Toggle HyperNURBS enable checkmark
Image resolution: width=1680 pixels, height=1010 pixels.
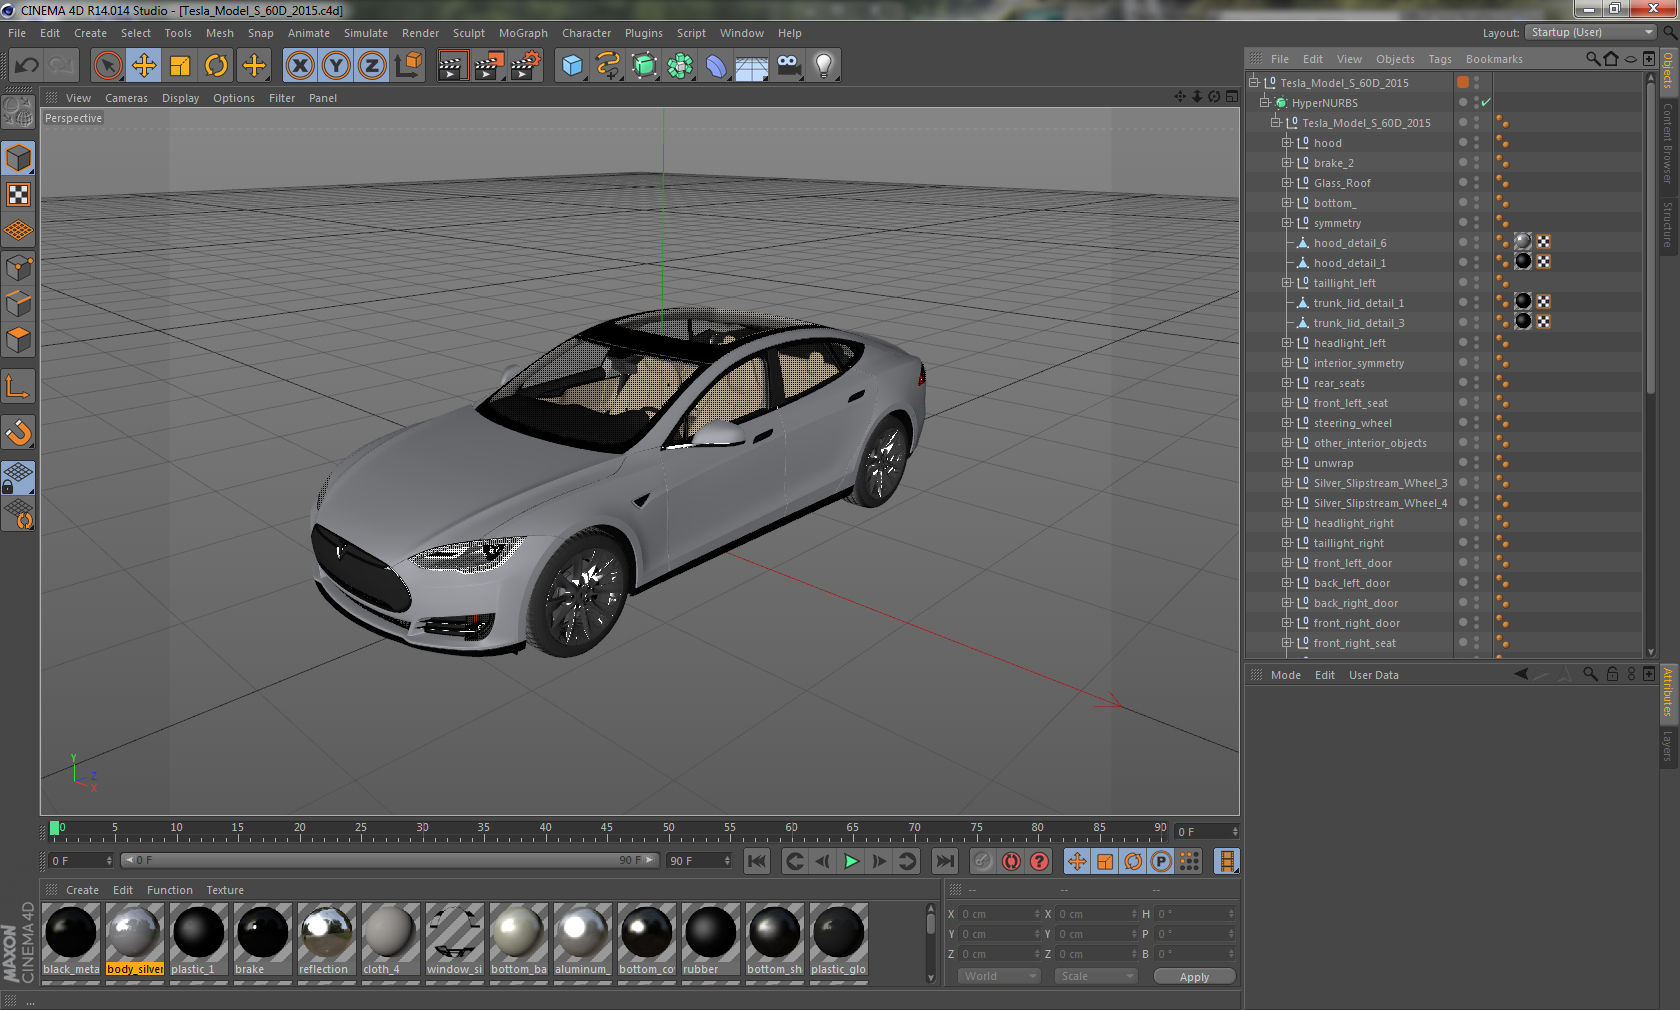[1486, 102]
